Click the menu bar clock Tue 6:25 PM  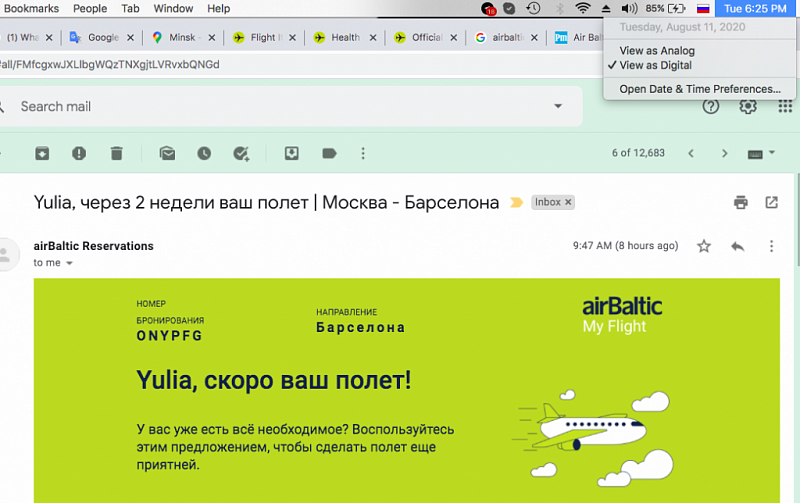coord(755,9)
